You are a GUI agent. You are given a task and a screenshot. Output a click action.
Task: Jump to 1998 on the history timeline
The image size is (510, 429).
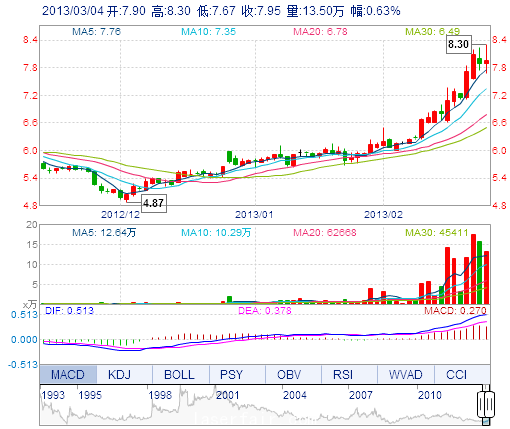click(x=160, y=395)
